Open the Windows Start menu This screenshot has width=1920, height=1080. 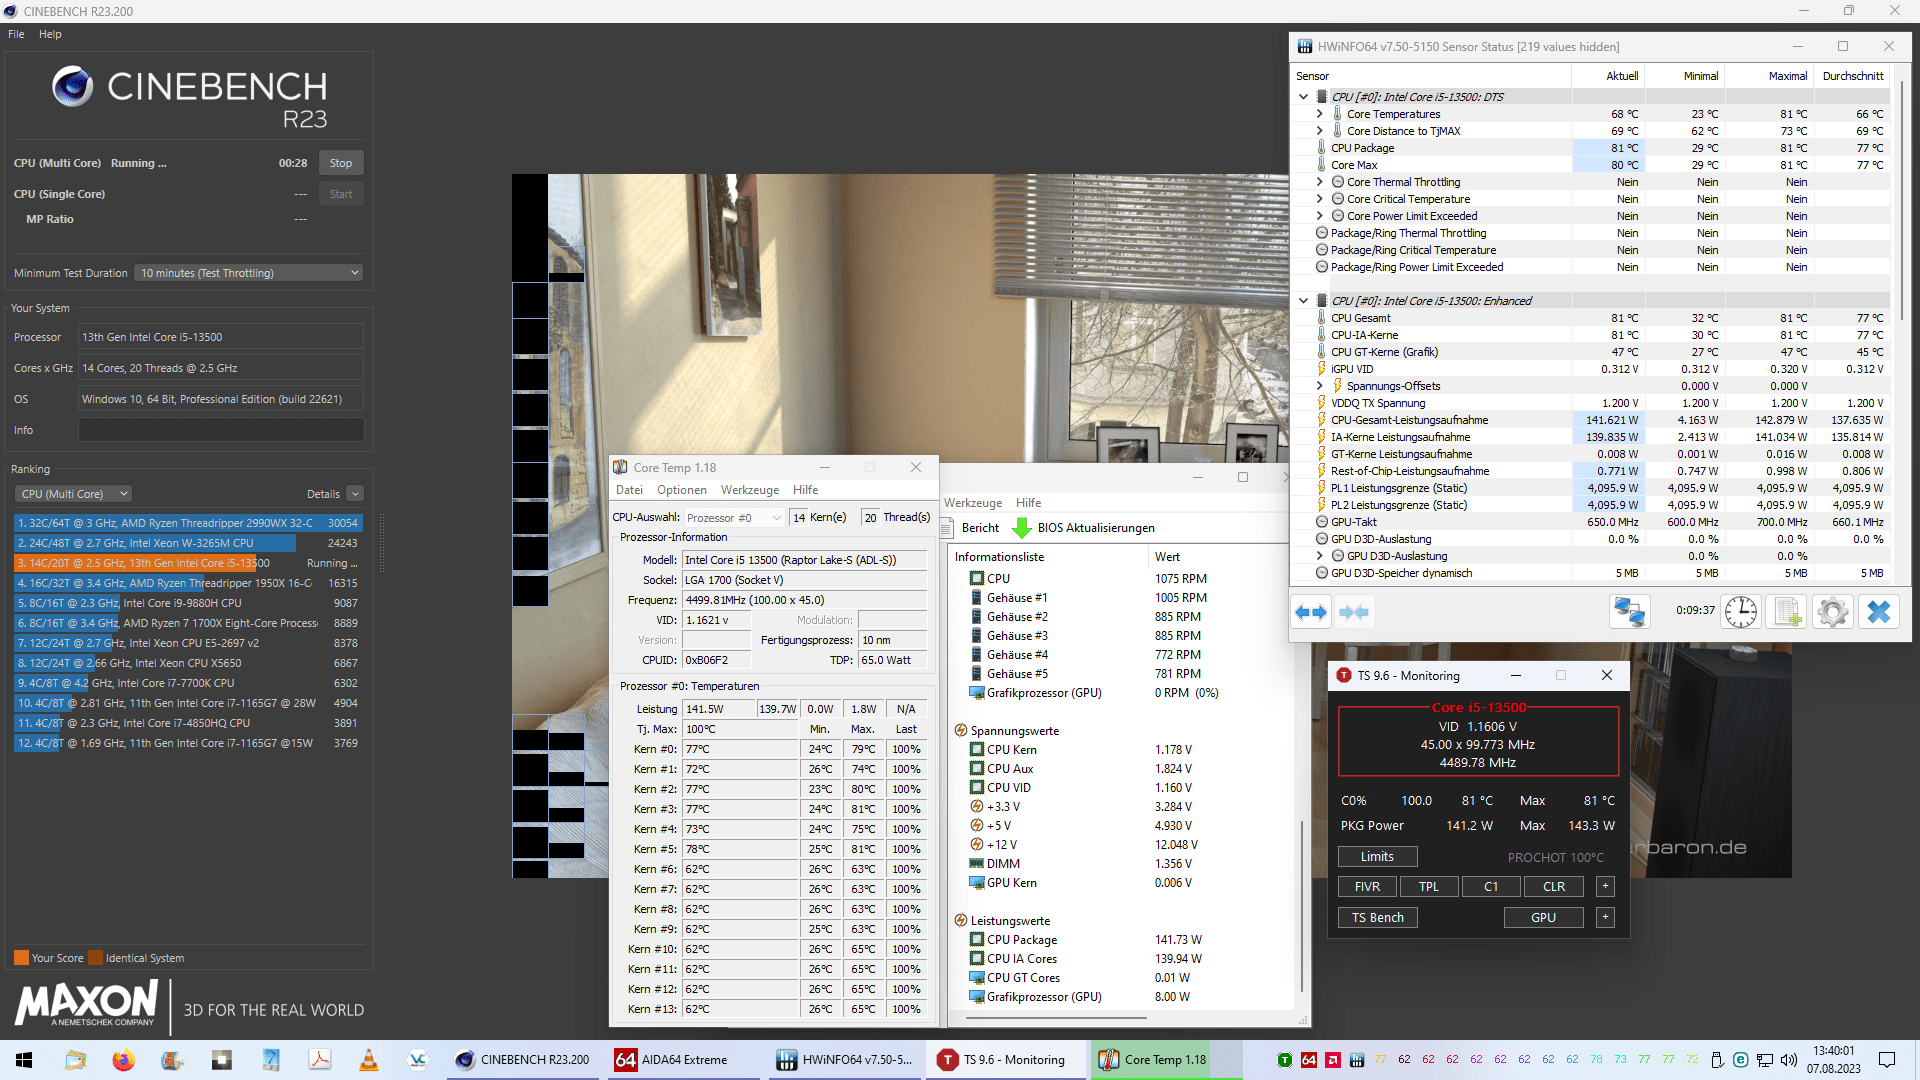coord(24,1060)
